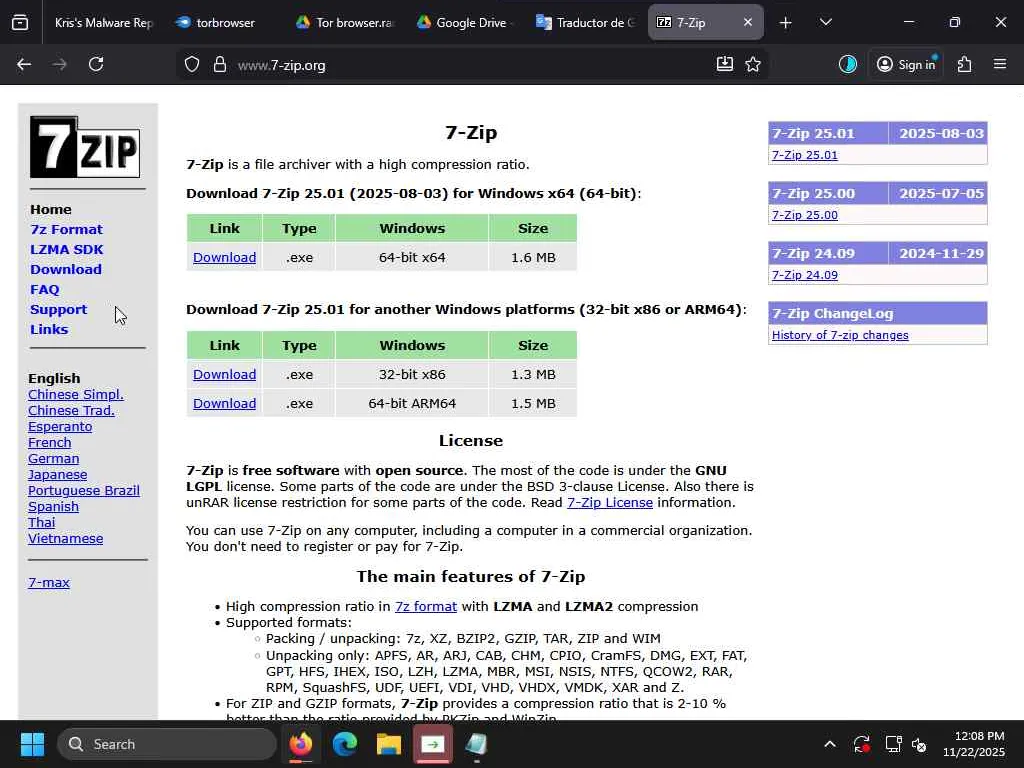Open a new tab with the plus button
1024x768 pixels.
click(786, 23)
